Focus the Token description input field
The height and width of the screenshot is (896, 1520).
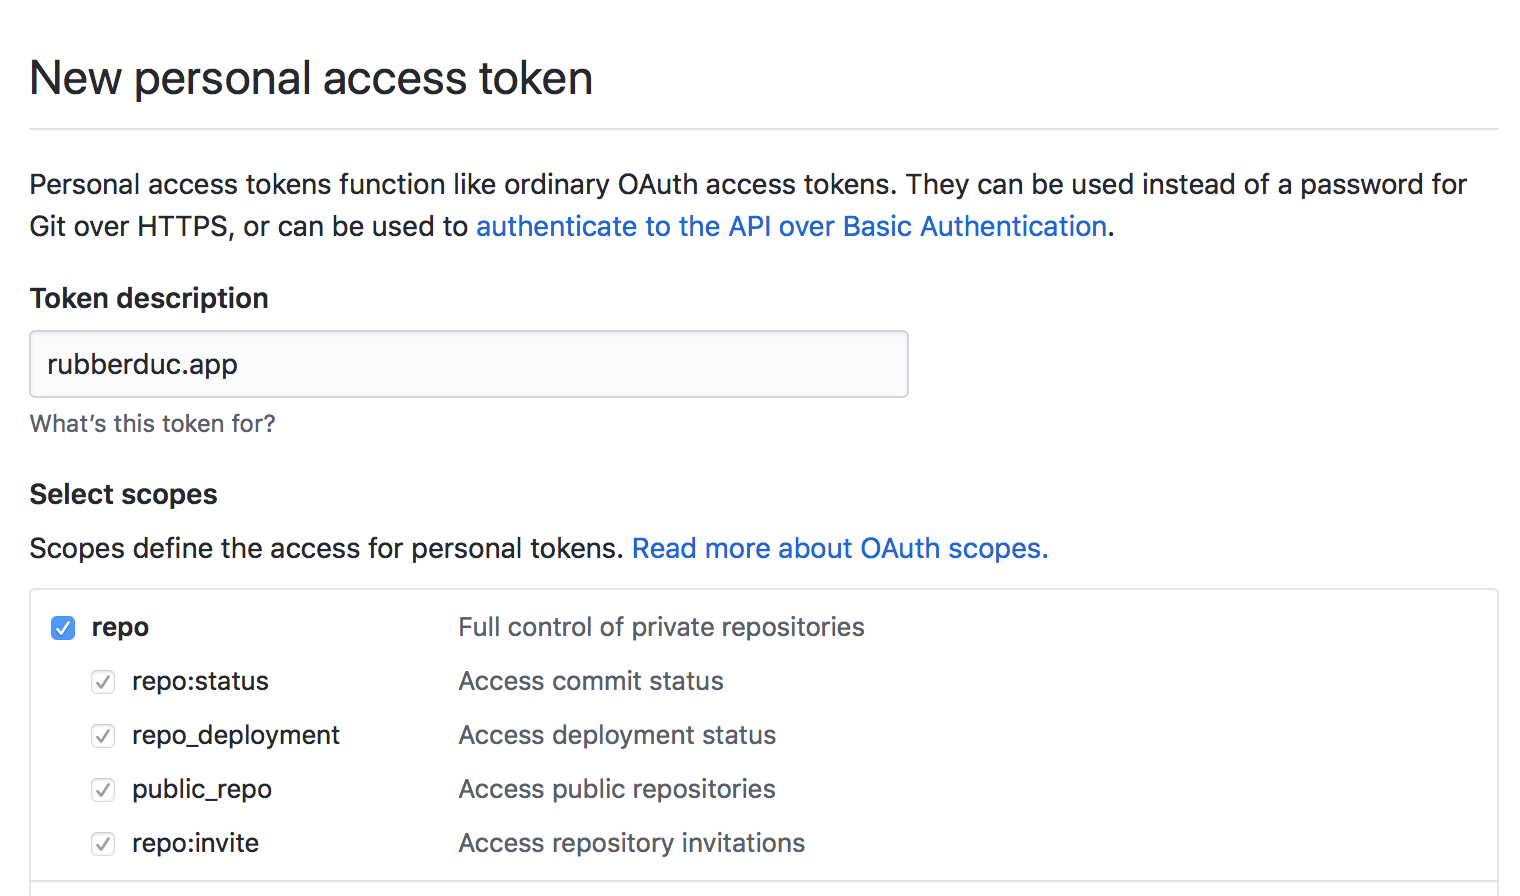pos(469,364)
